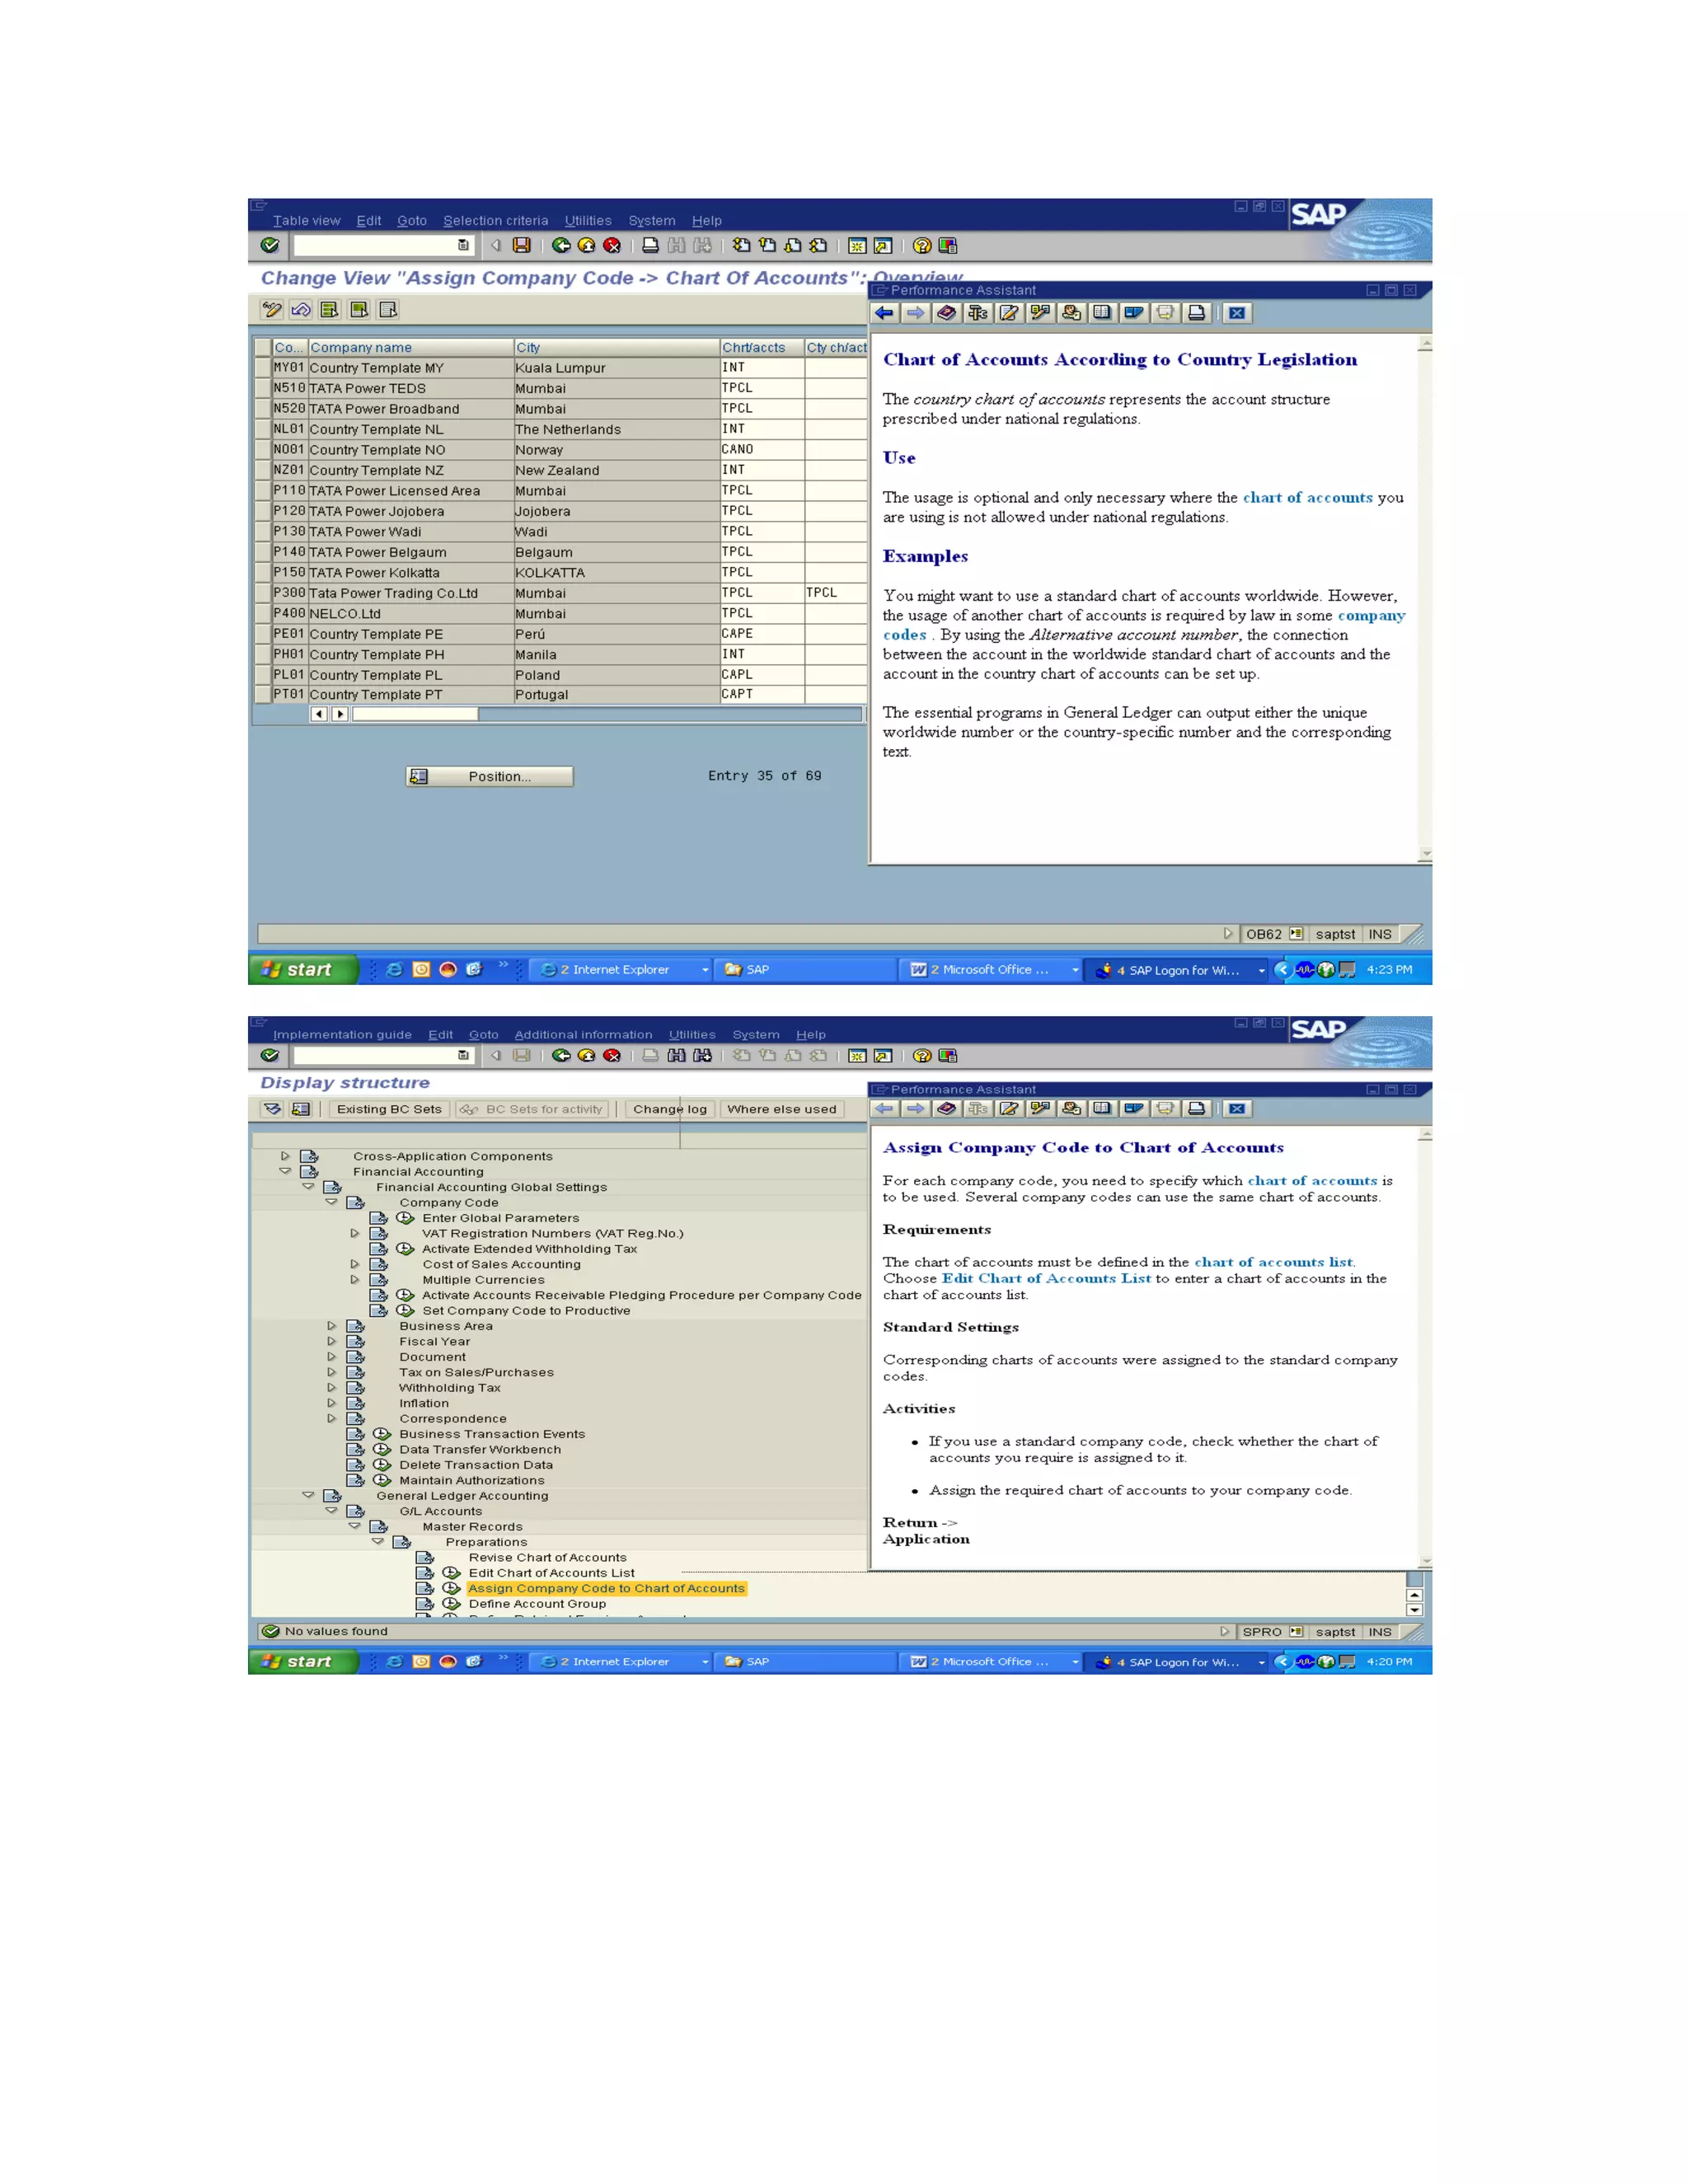Open Windows start button in upper taskbar
1688x2184 pixels.
tap(302, 969)
